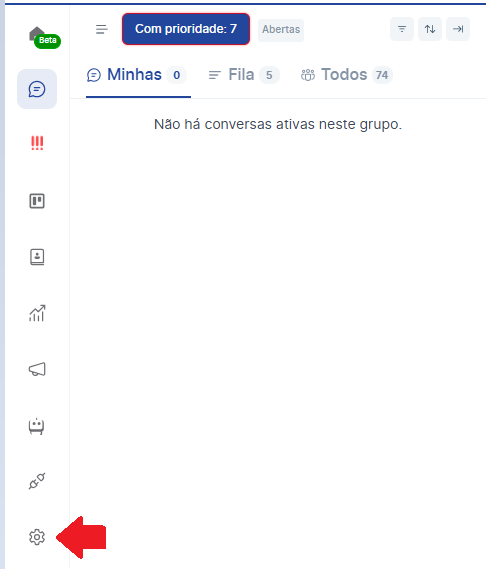View Reports via the chart icon

[x=37, y=313]
